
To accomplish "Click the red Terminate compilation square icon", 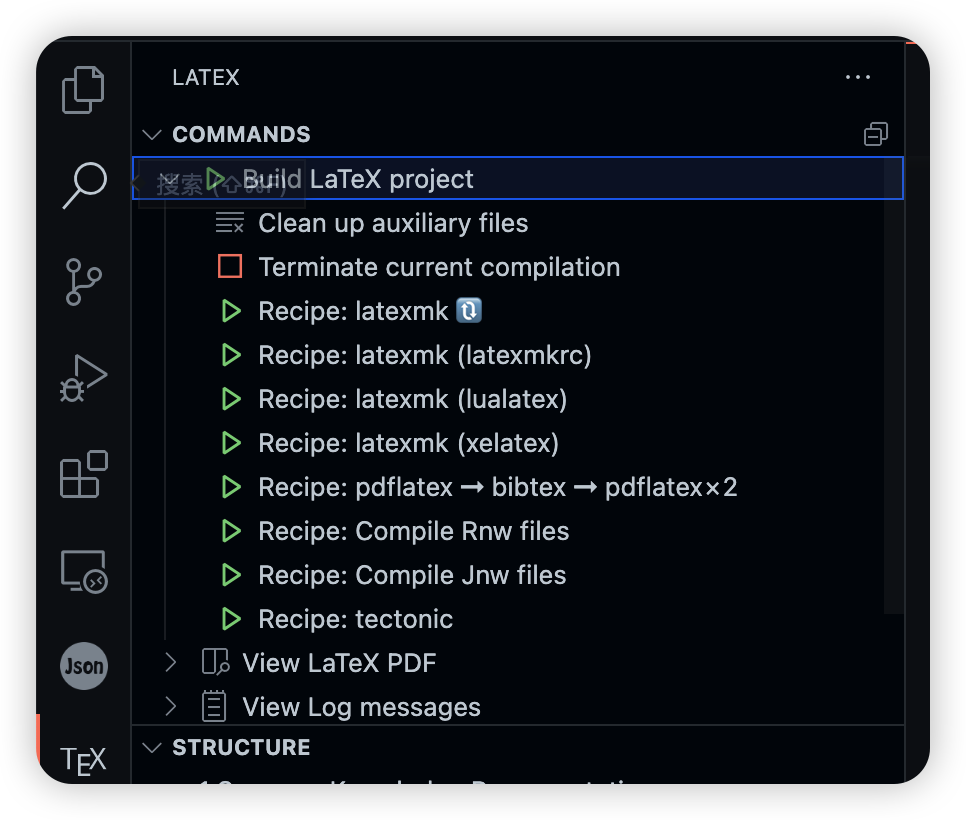I will tap(229, 267).
